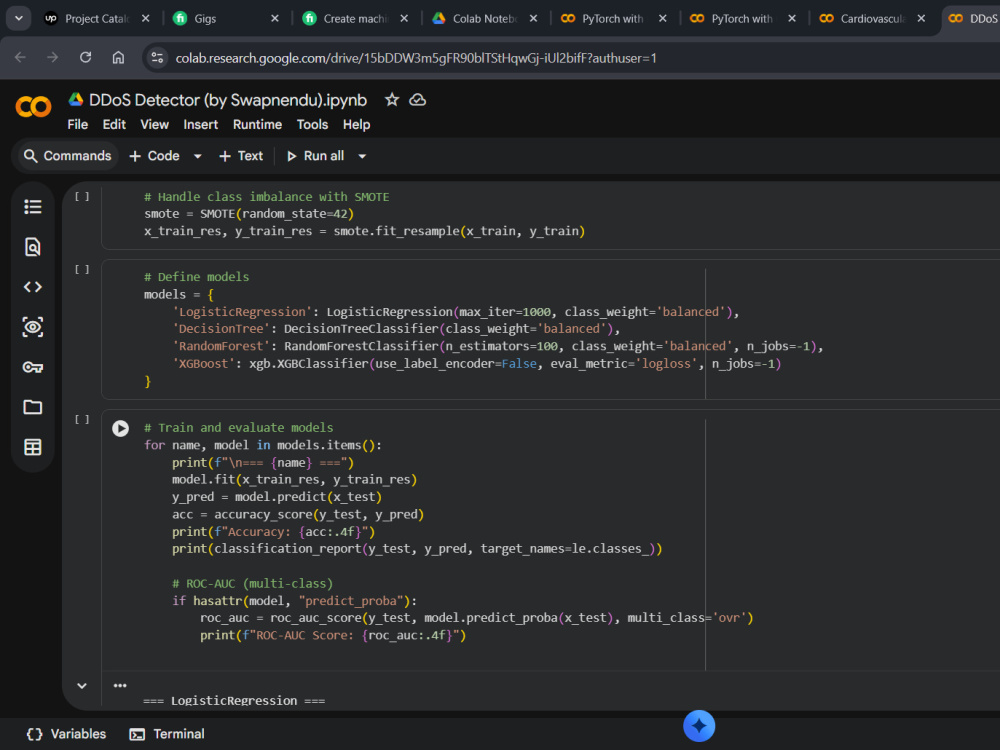The width and height of the screenshot is (1000, 750).
Task: Close the Cardiovascular tab
Action: coord(921,18)
